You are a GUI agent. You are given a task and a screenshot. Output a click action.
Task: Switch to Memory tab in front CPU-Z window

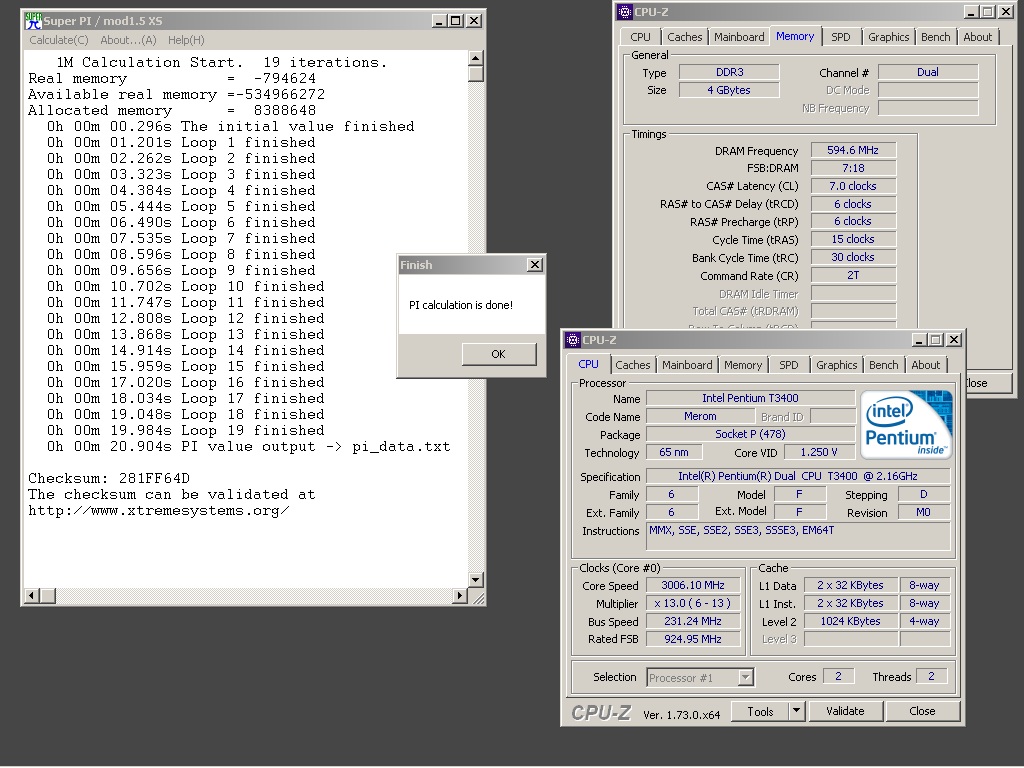743,365
